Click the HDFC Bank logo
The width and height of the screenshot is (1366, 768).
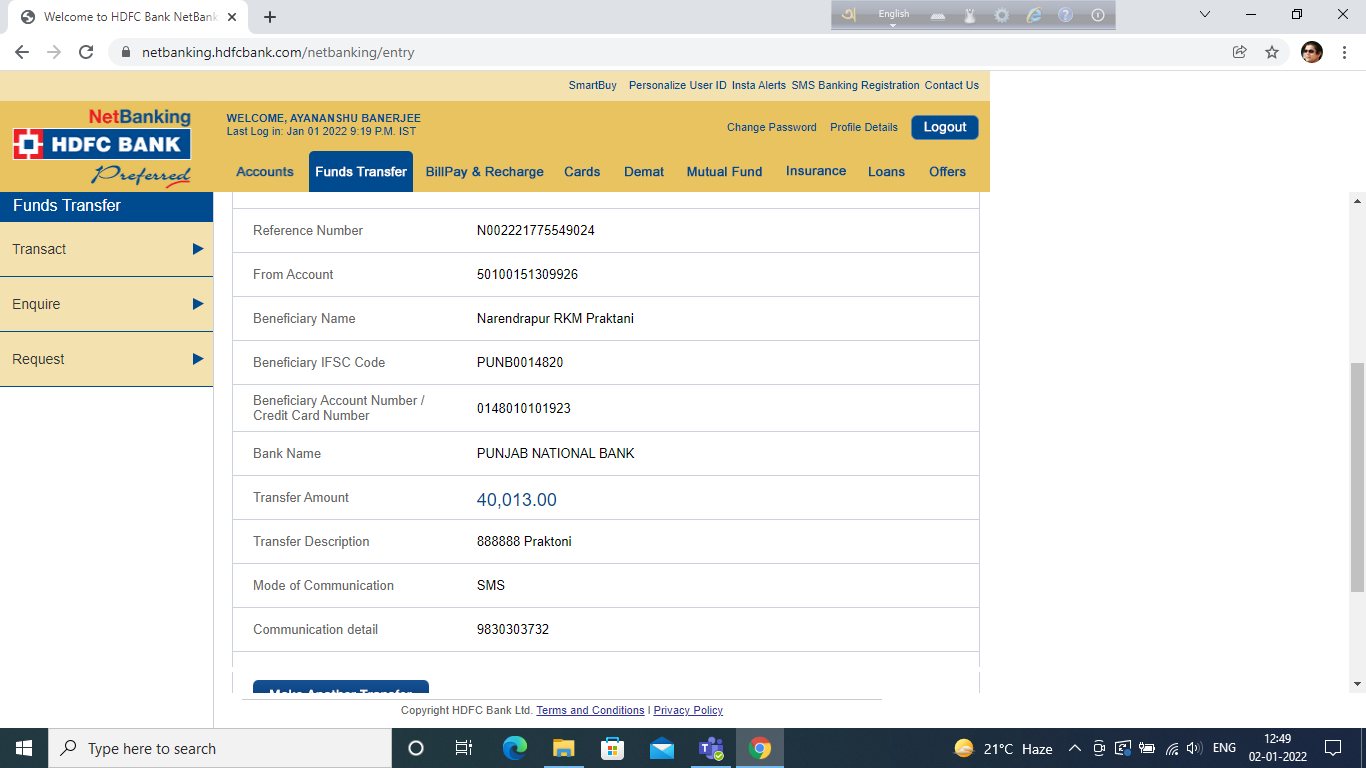(101, 144)
